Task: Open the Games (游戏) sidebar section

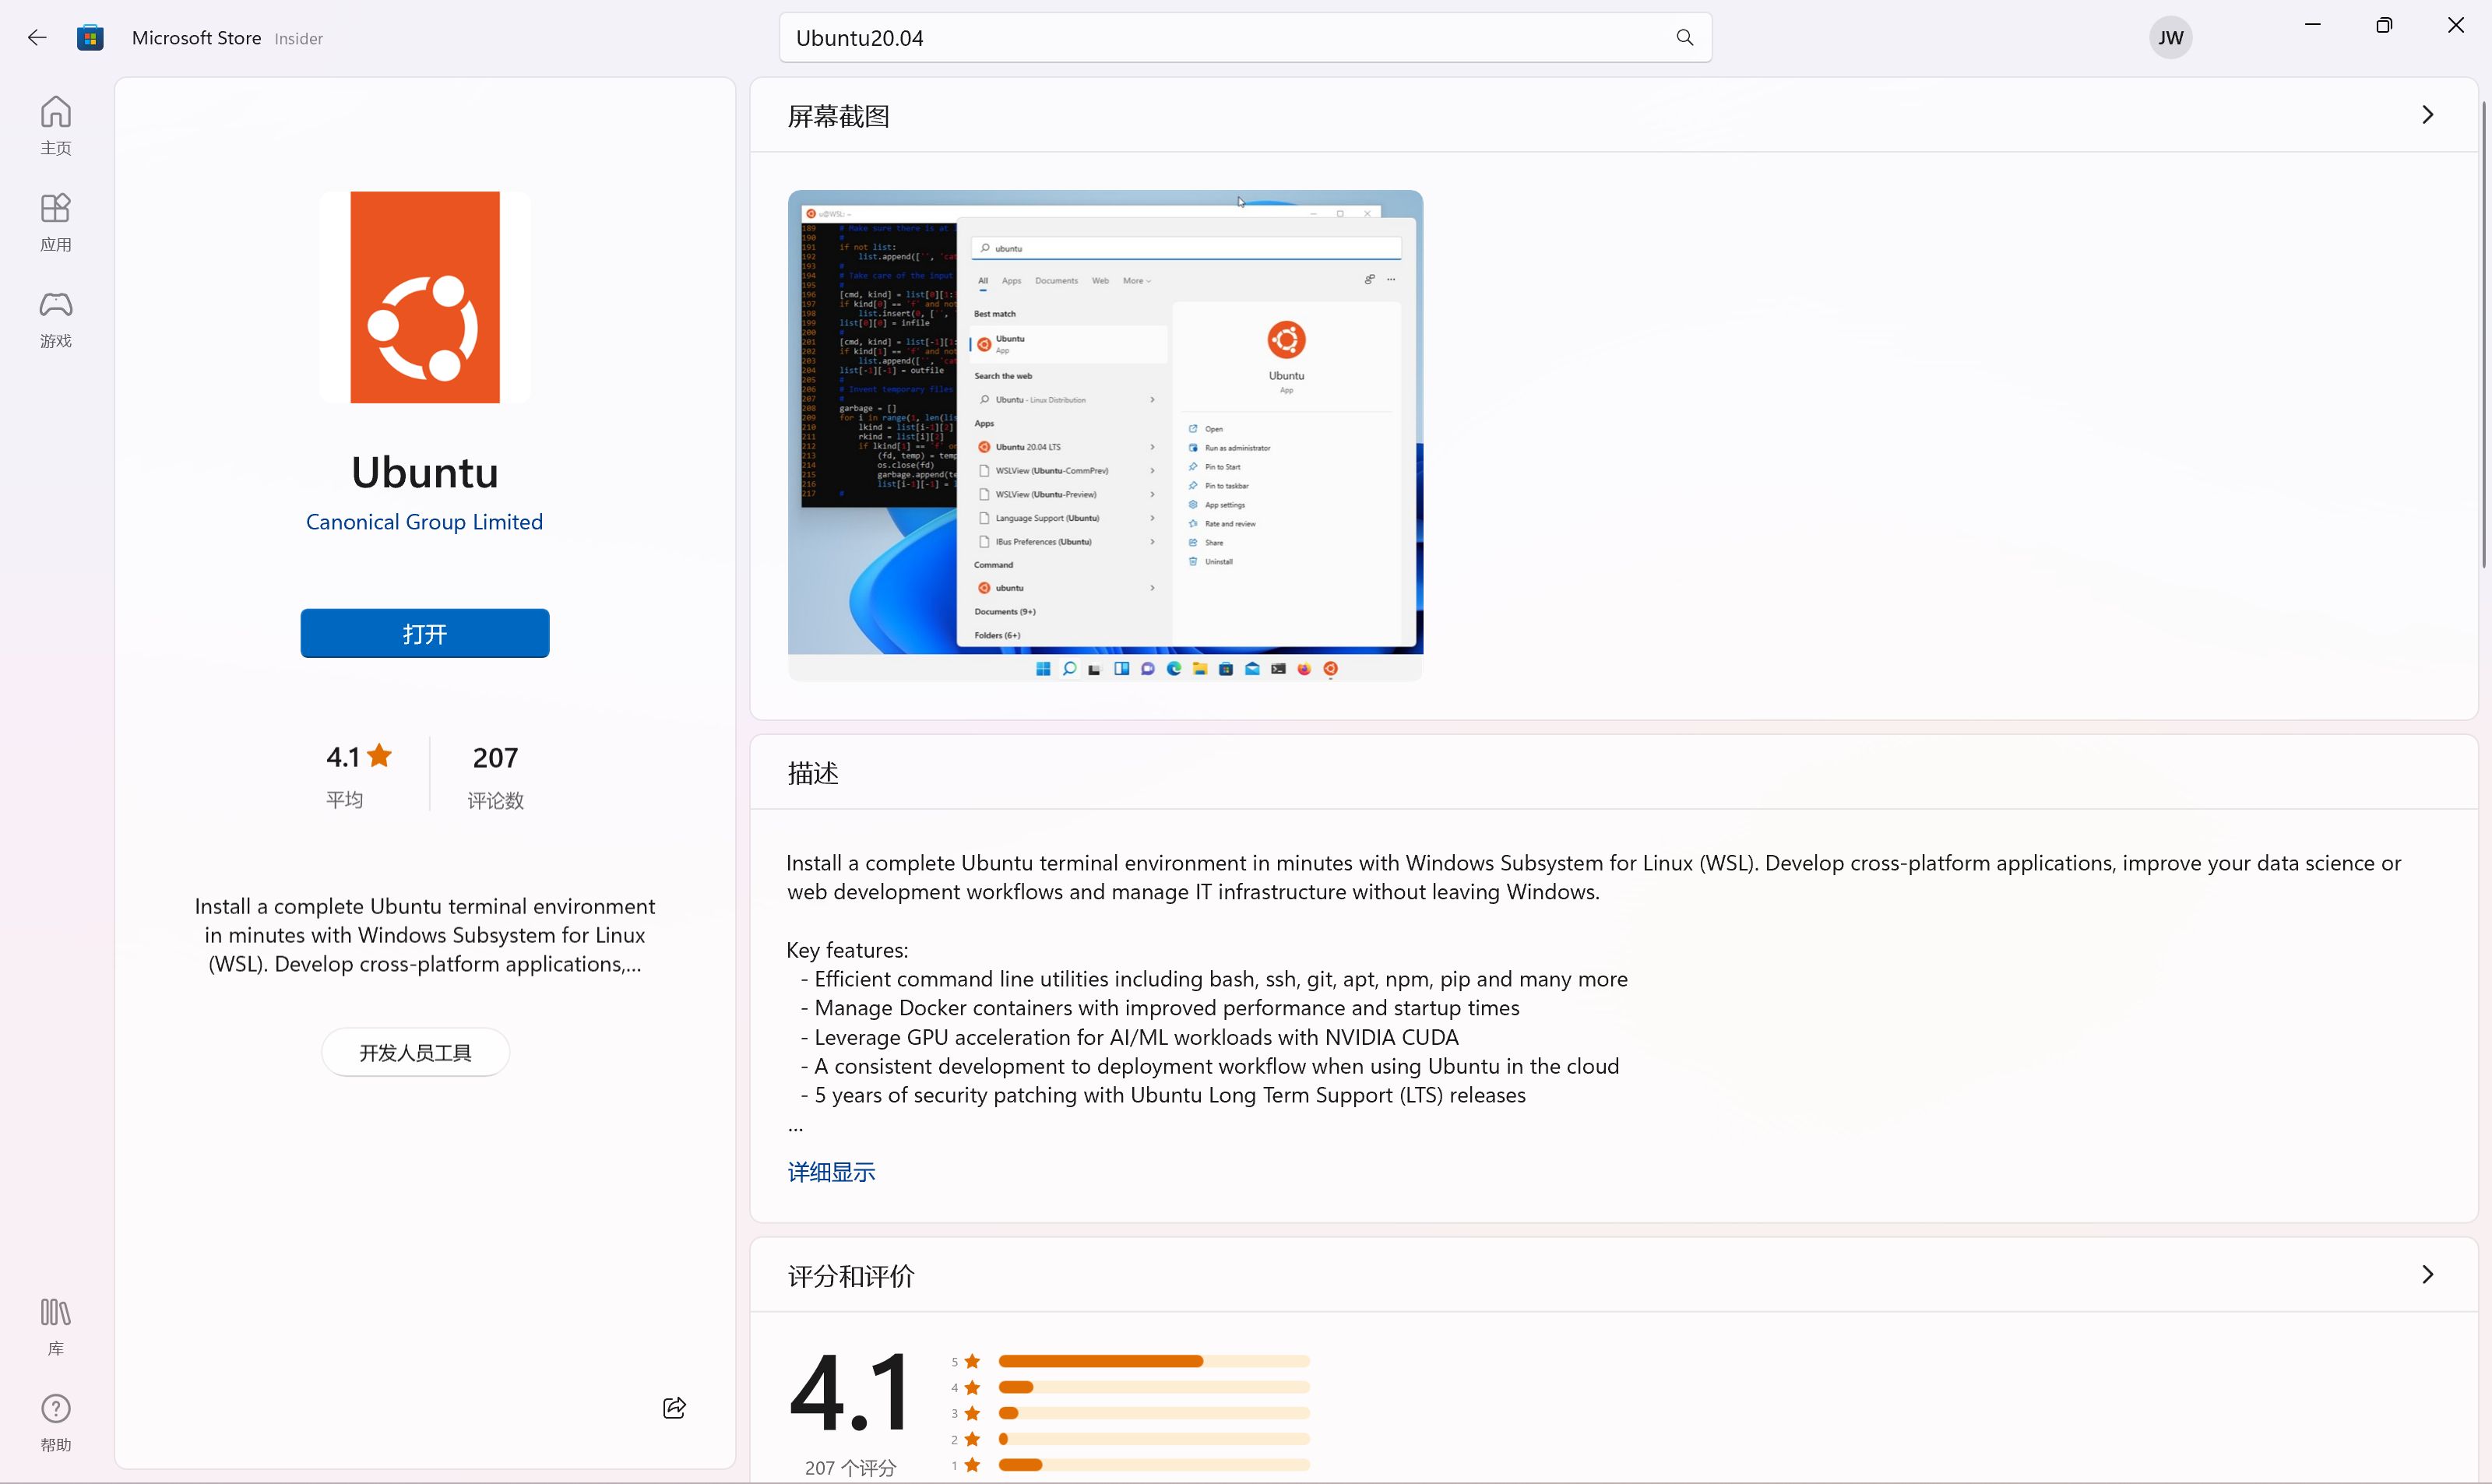Action: coord(56,319)
